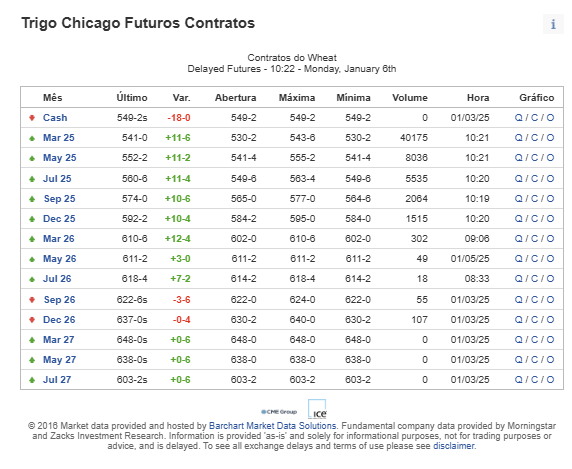The width and height of the screenshot is (572, 469).
Task: Open the Barchart Market Data Solutions link
Action: [273, 426]
